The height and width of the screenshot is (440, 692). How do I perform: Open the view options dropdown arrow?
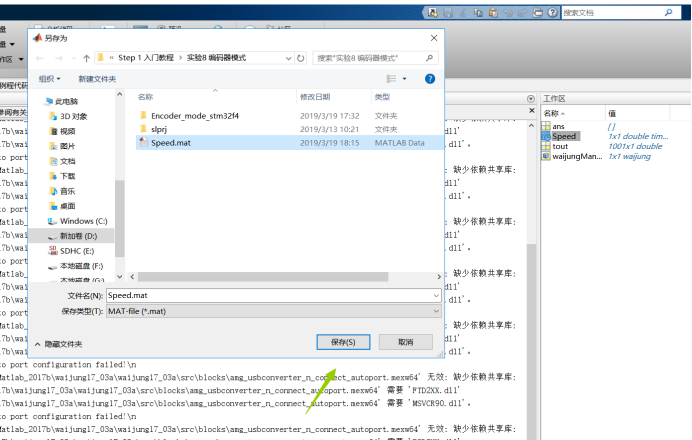(x=404, y=79)
